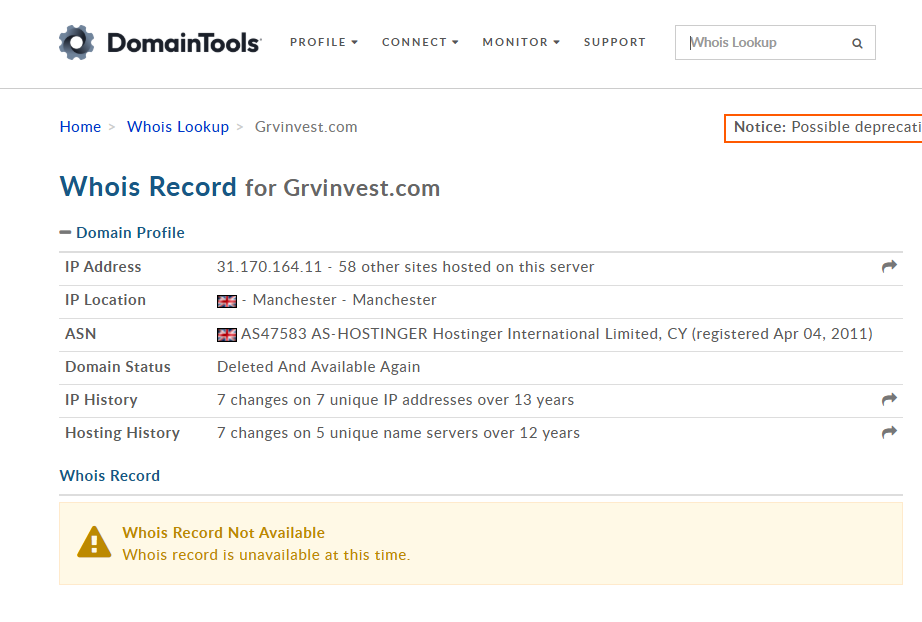Image resolution: width=922 pixels, height=622 pixels.
Task: Click the 7 changes on 7 unique IP addresses text
Action: pos(395,400)
